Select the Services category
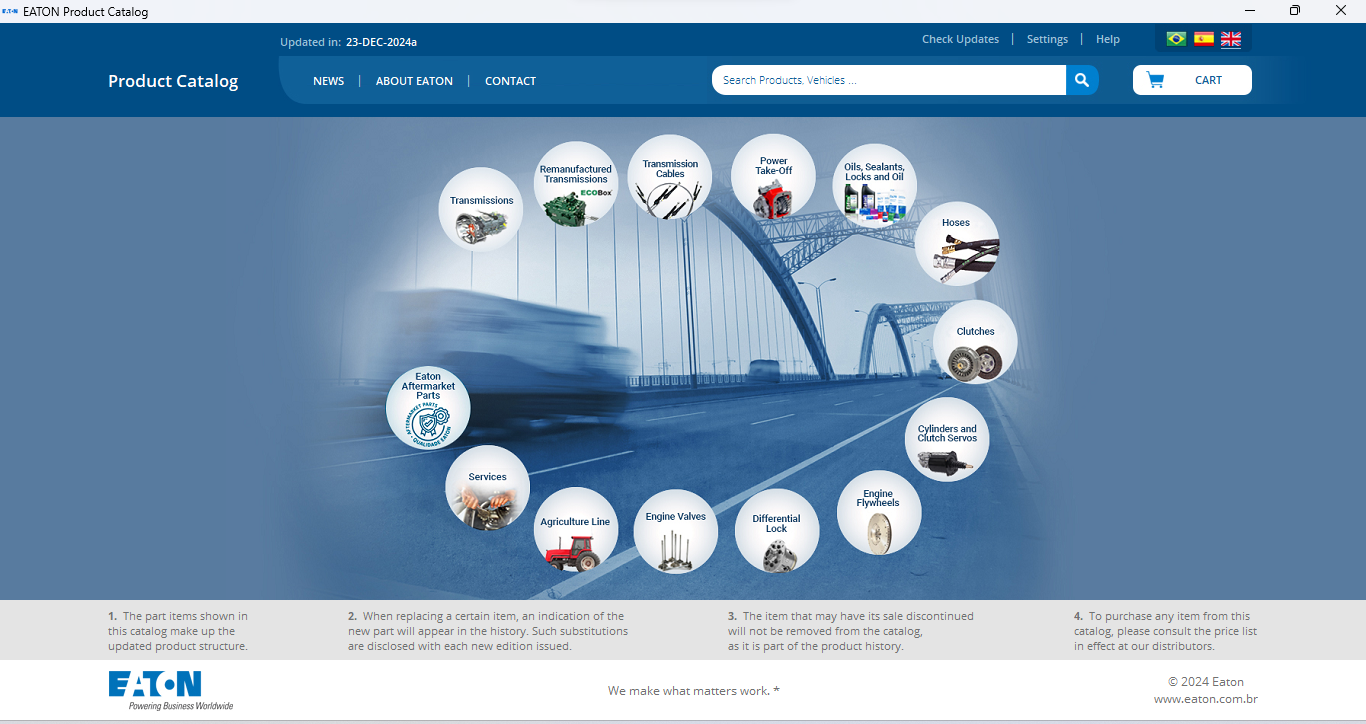 coord(487,487)
